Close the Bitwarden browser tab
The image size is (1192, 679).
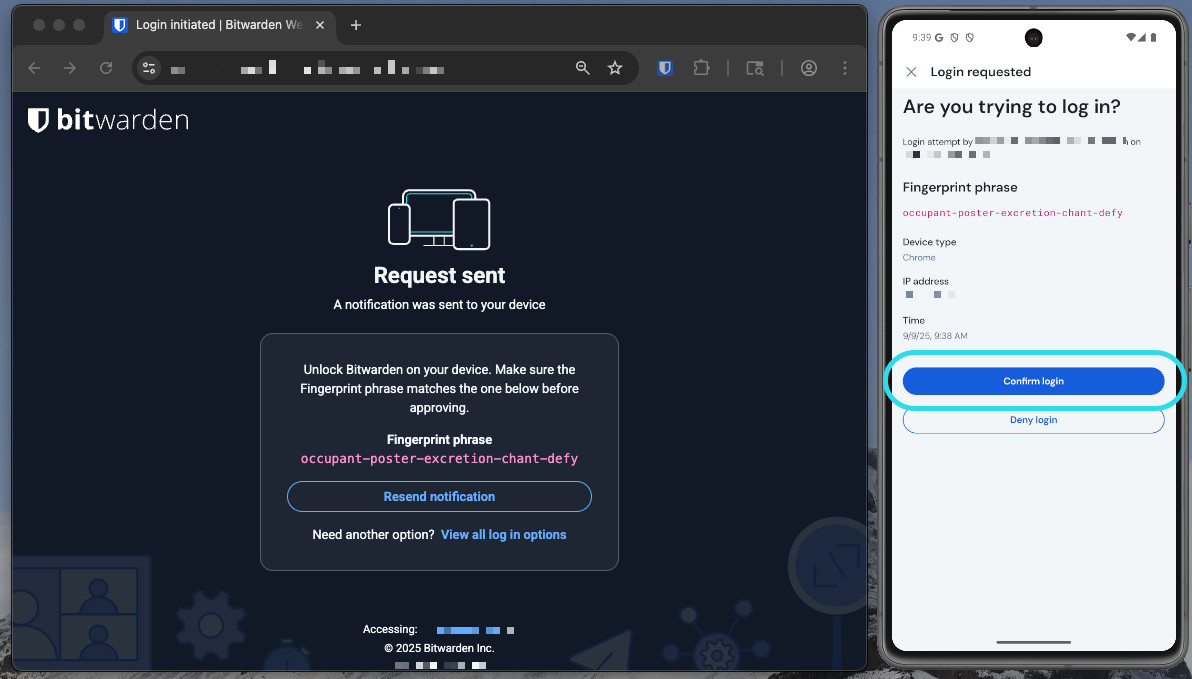tap(320, 25)
